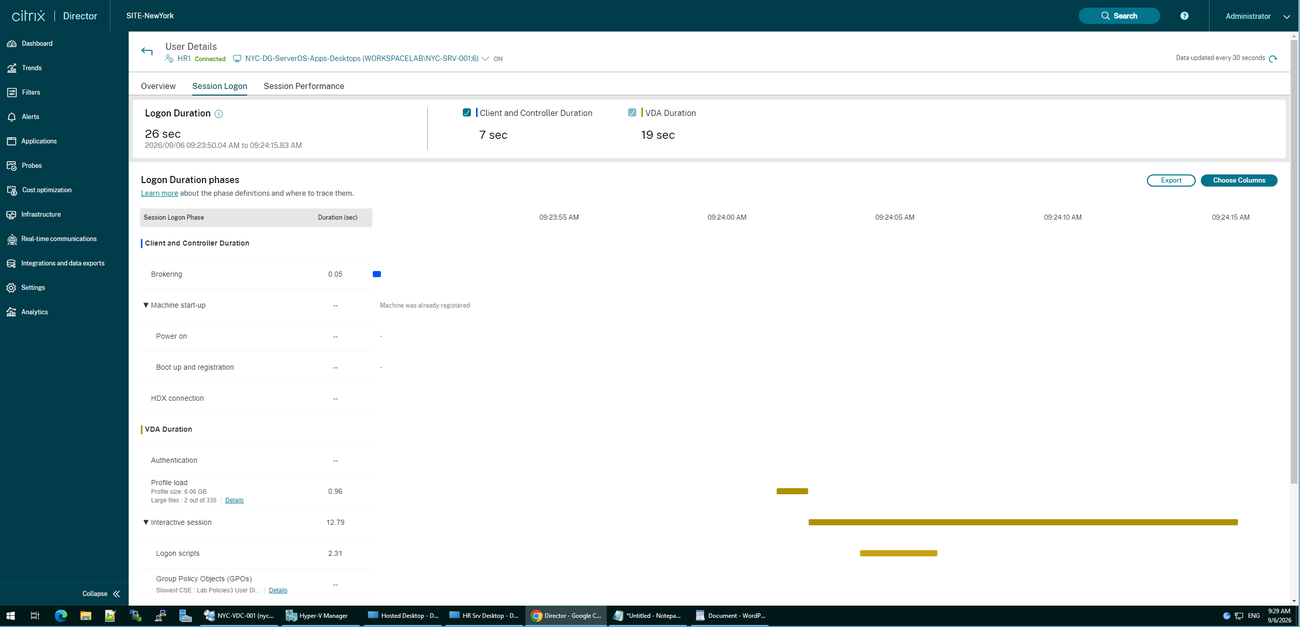Toggle the VDA Duration checkbox
Image resolution: width=1300 pixels, height=627 pixels.
click(x=632, y=113)
